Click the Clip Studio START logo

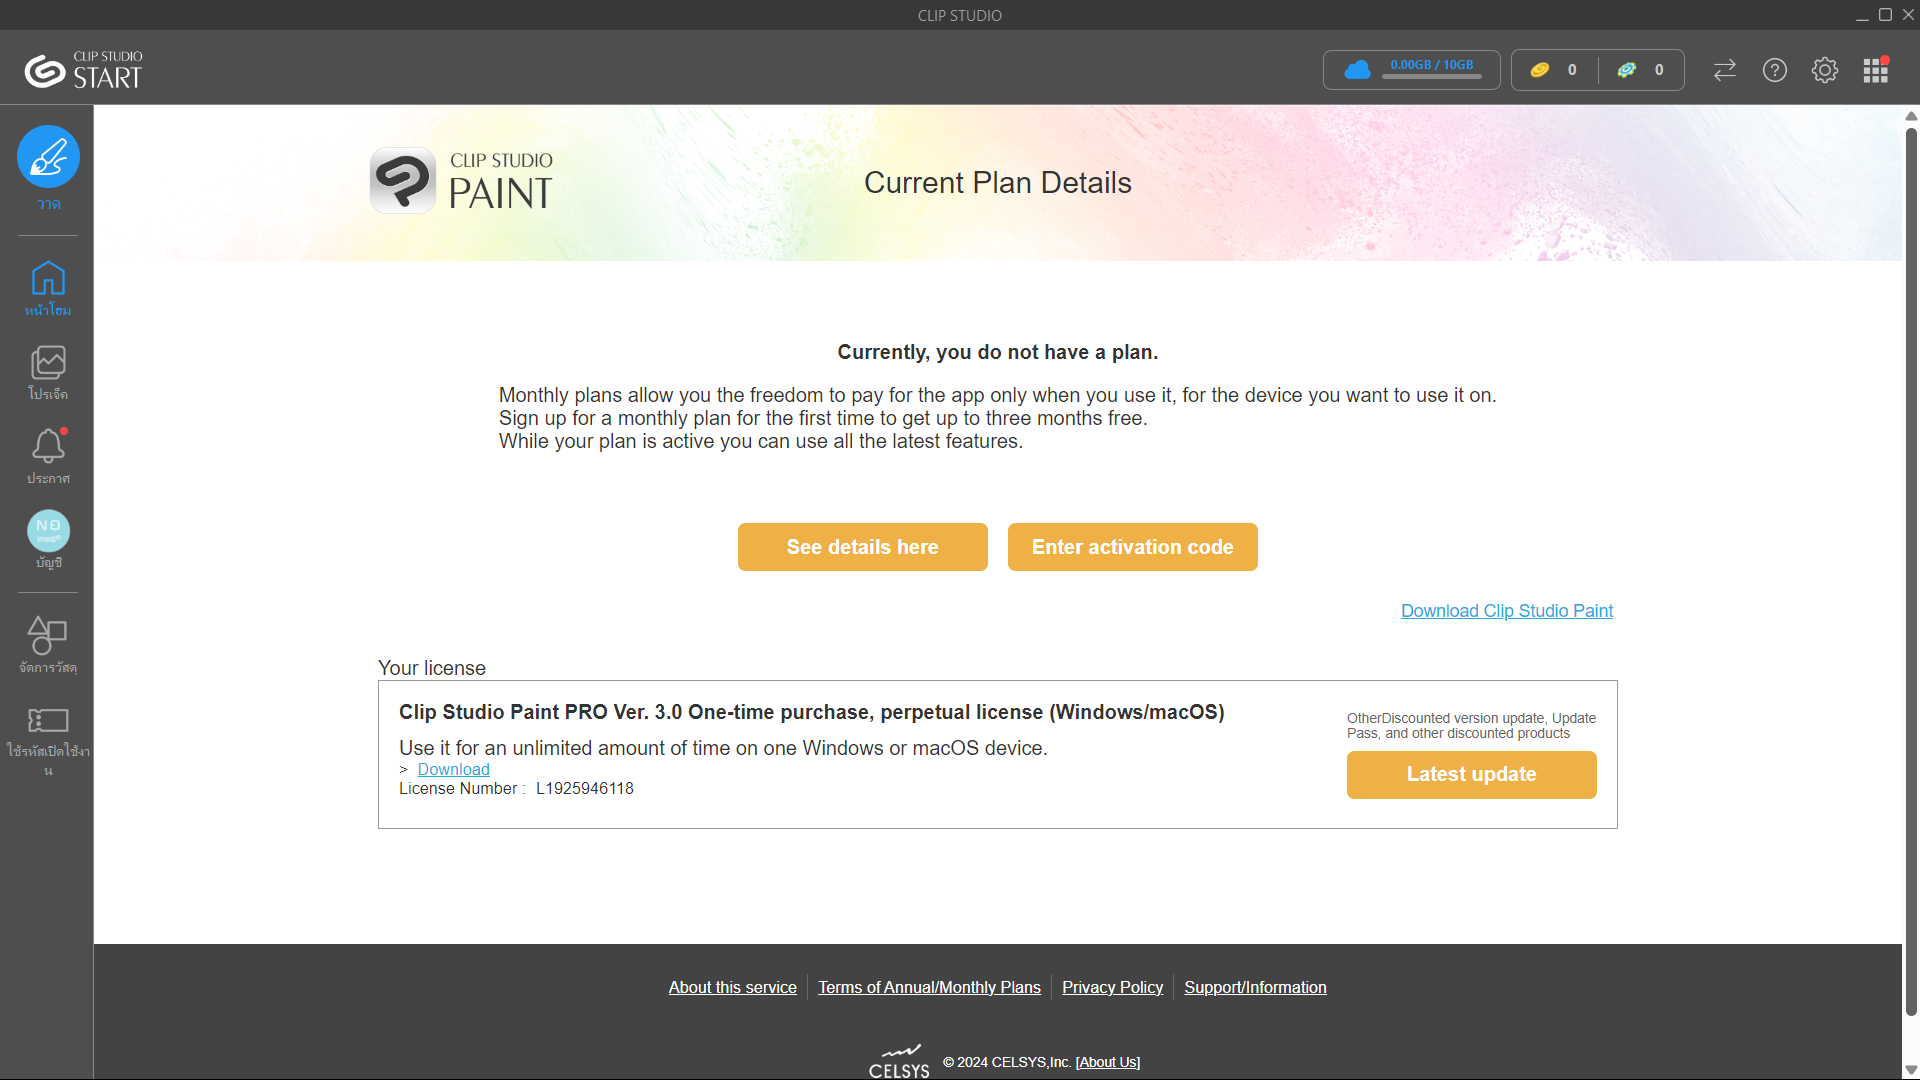pyautogui.click(x=84, y=70)
